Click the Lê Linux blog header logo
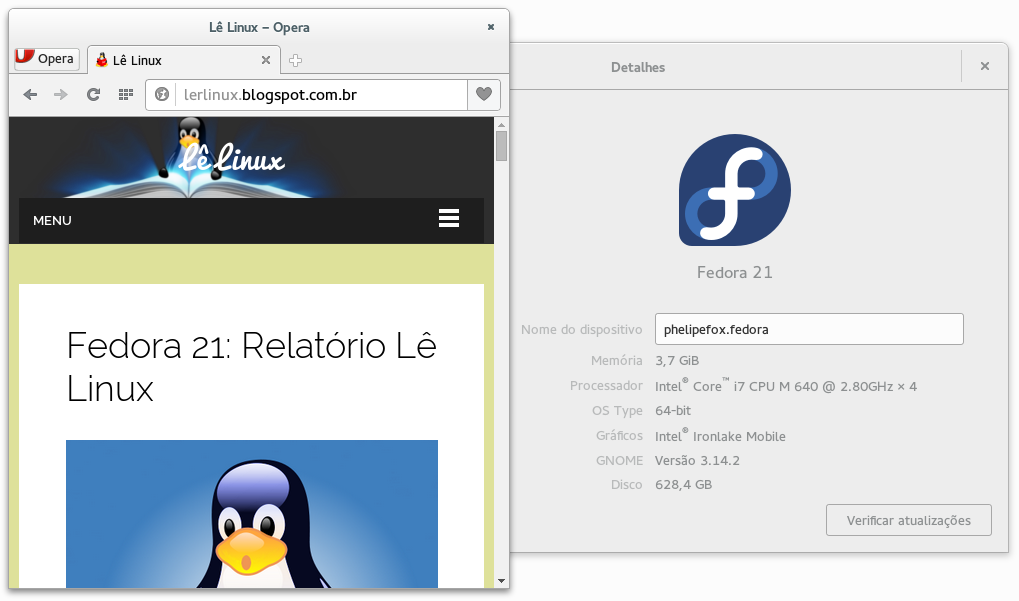Viewport: 1019px width, 601px height. click(x=232, y=158)
